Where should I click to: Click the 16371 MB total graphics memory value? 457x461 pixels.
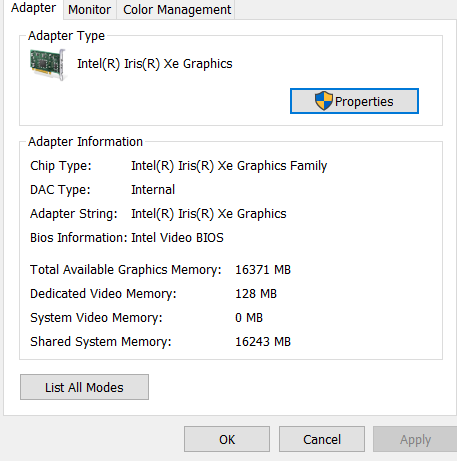tap(263, 270)
